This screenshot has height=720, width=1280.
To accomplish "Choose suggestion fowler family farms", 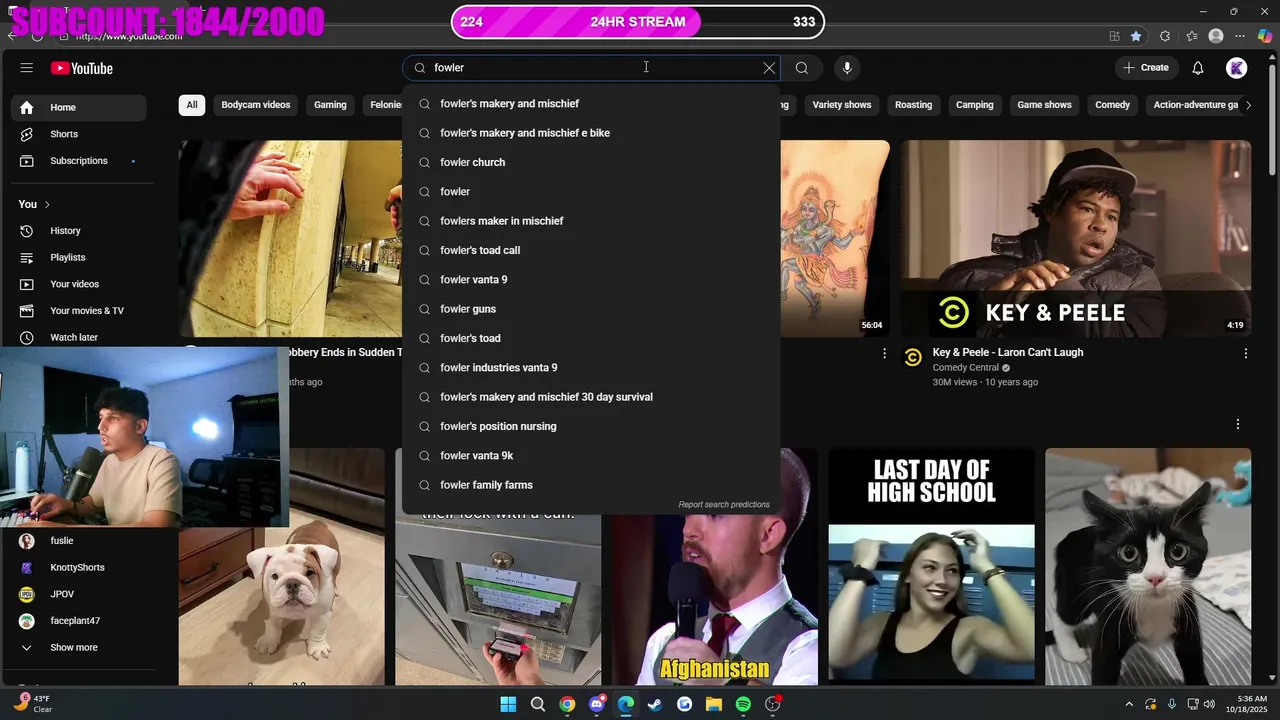I will [591, 485].
